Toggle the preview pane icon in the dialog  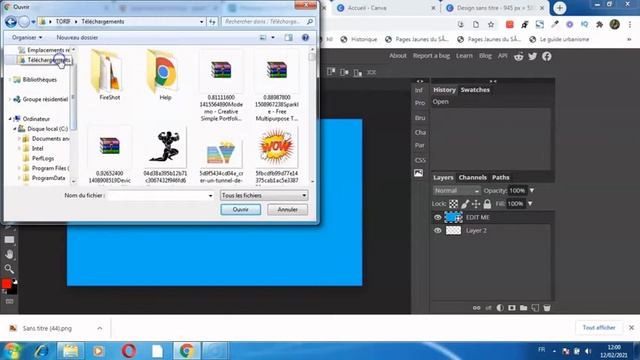click(289, 38)
